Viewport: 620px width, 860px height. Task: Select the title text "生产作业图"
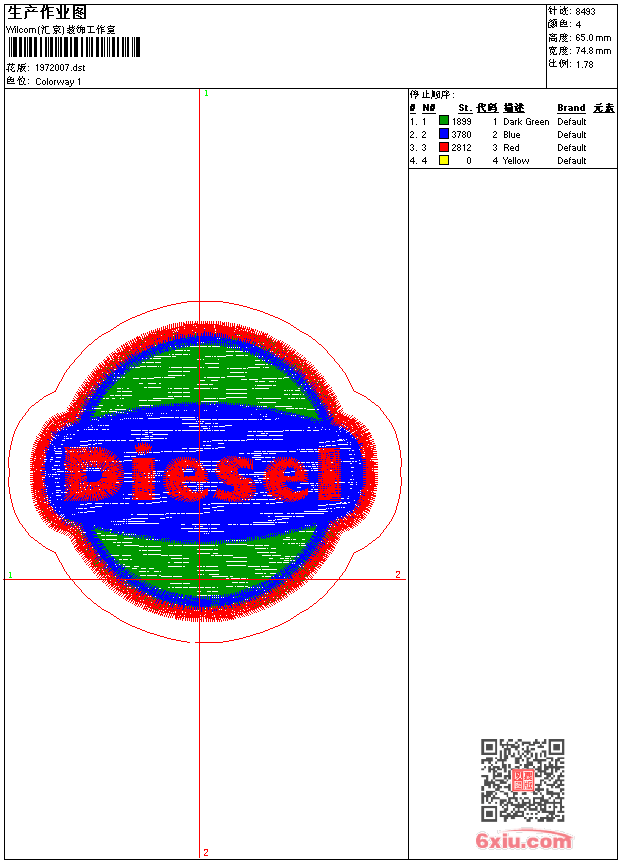point(47,13)
